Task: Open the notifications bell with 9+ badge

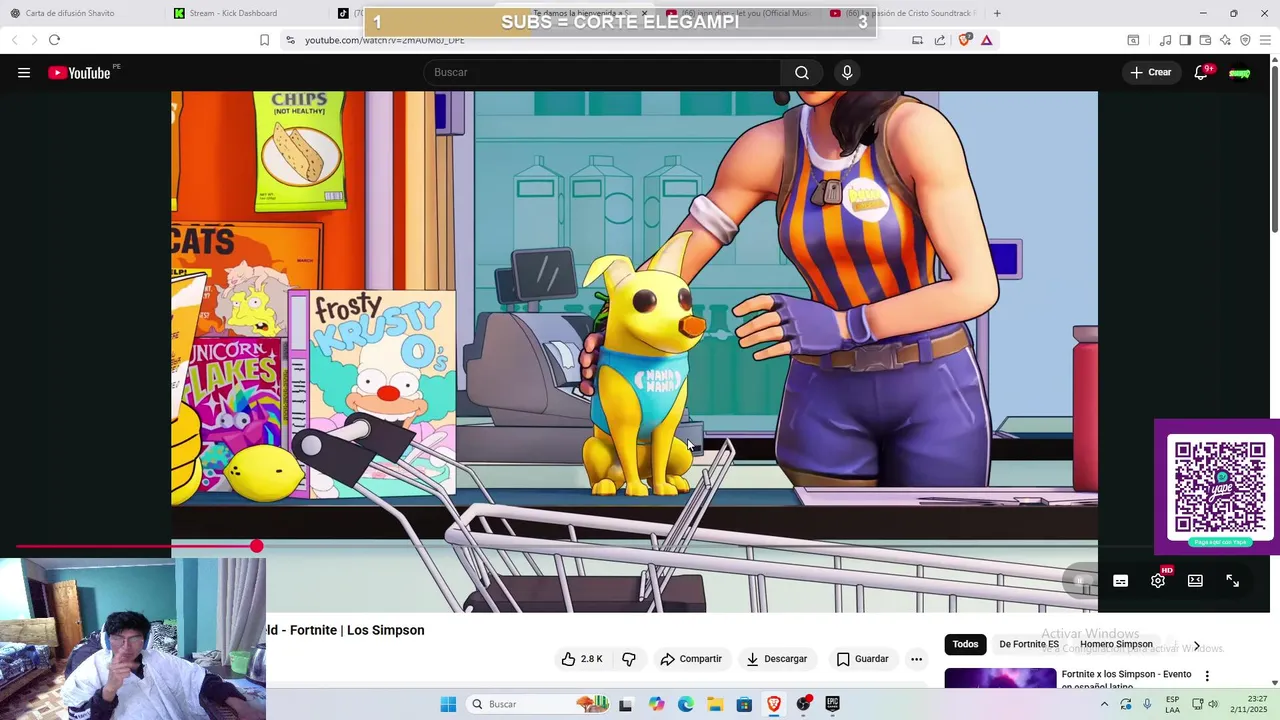Action: point(1202,72)
